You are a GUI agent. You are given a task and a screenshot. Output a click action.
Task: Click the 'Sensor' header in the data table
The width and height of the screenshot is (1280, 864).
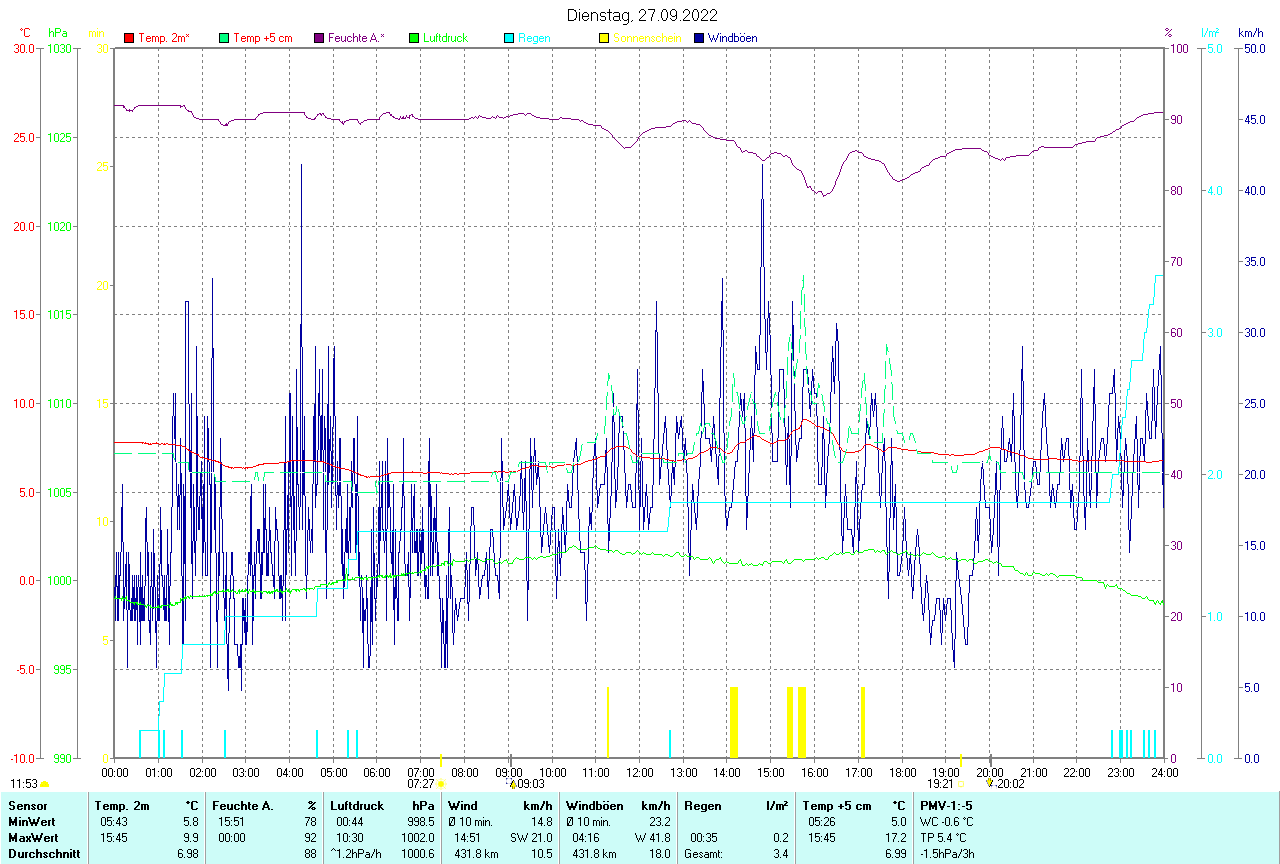click(x=27, y=805)
